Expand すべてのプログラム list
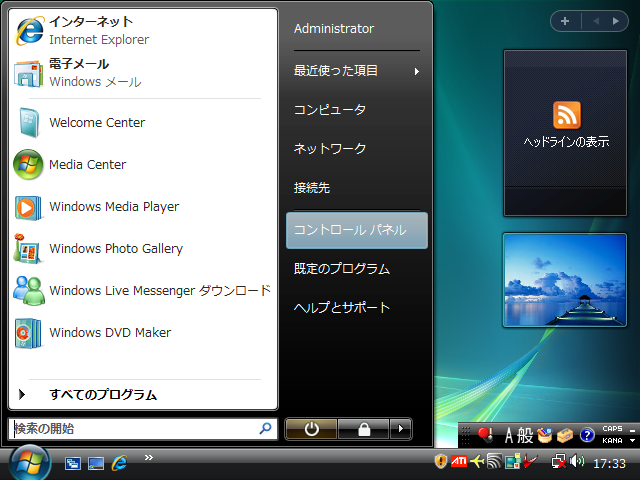 [x=143, y=394]
